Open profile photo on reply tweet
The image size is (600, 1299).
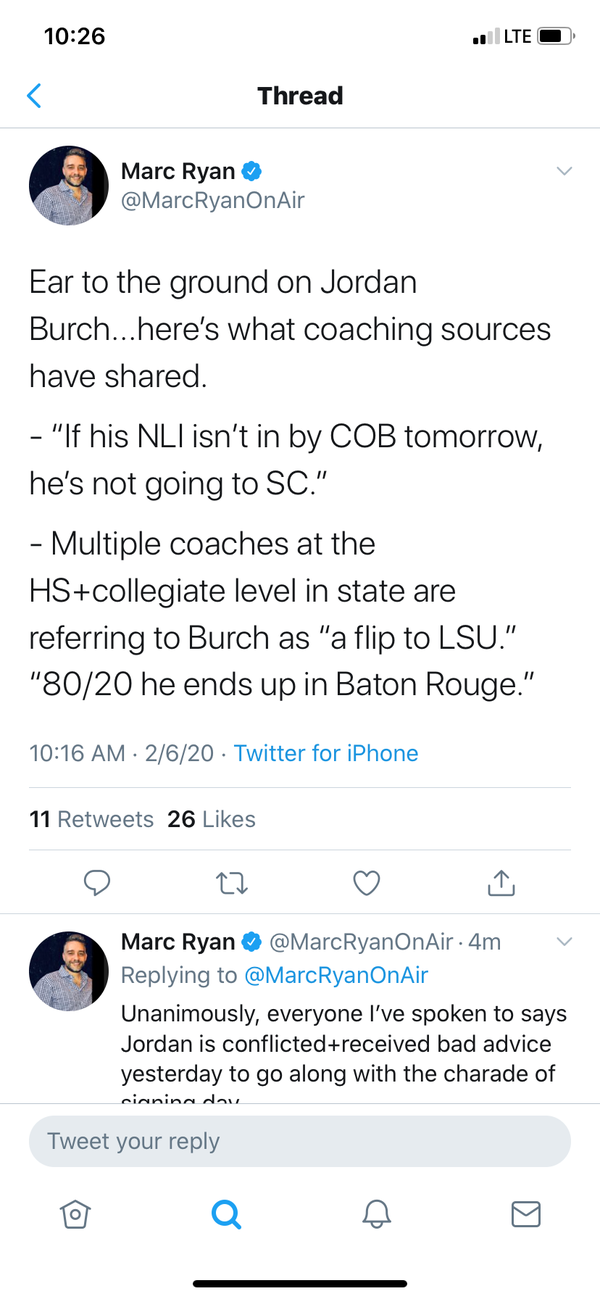click(69, 971)
